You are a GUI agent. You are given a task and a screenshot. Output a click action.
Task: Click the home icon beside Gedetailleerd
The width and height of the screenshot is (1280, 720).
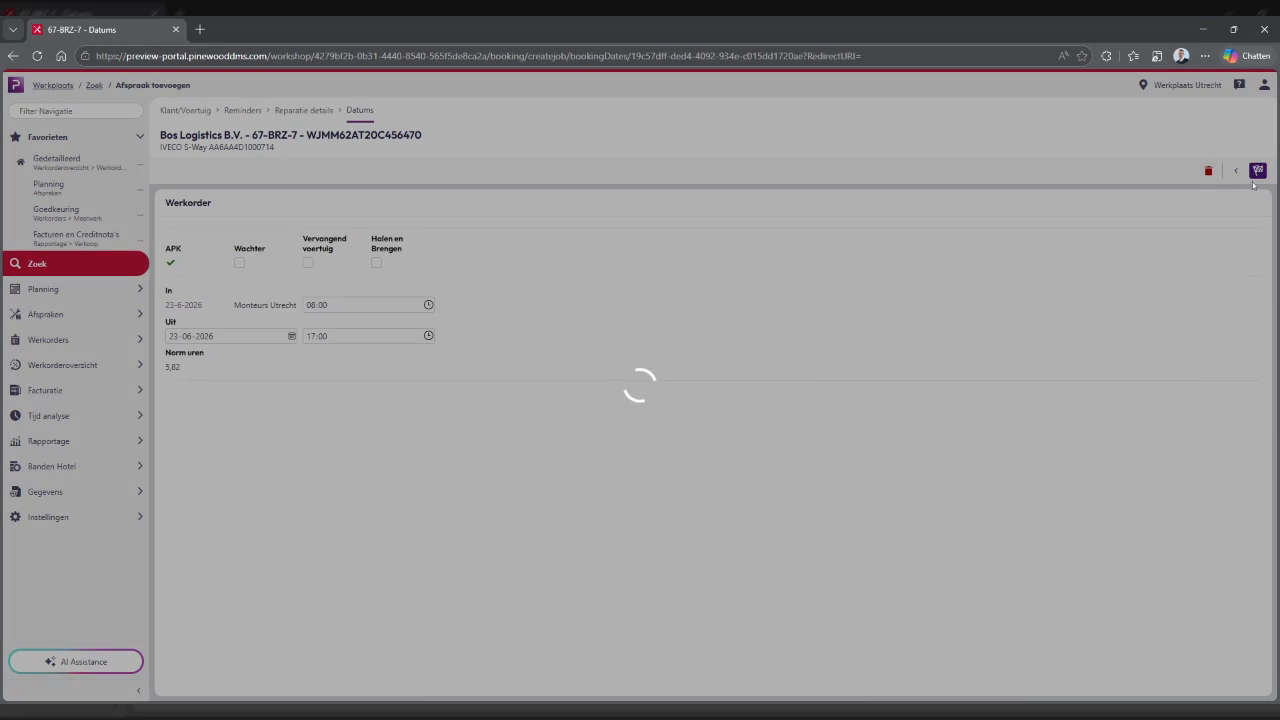[x=20, y=162]
